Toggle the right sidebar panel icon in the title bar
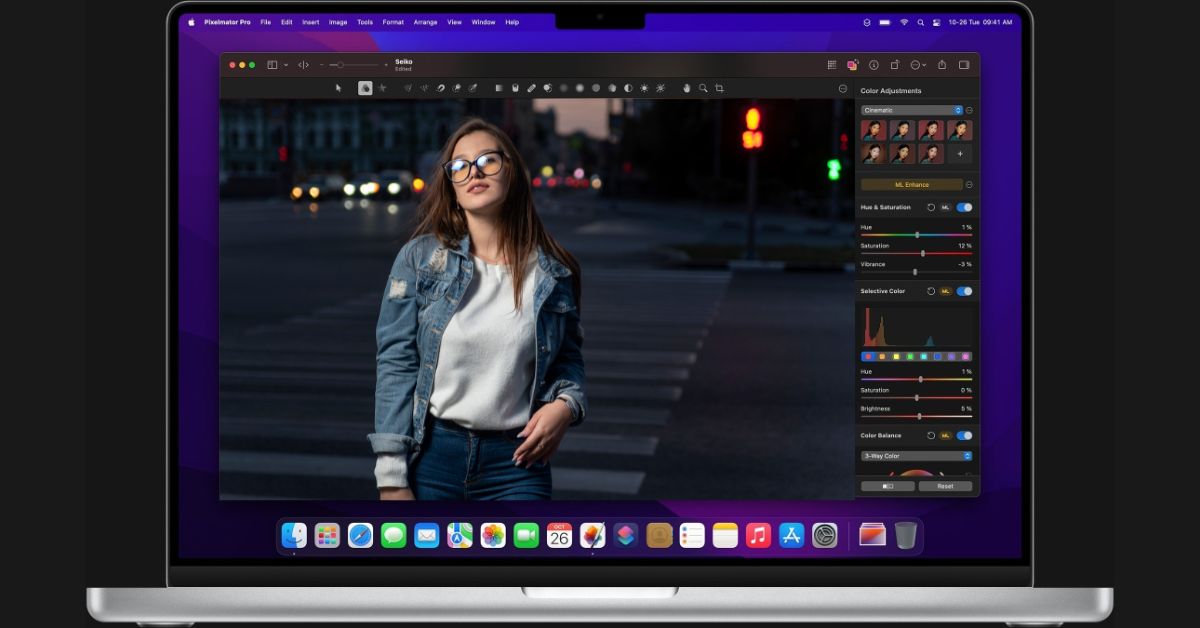The width and height of the screenshot is (1200, 628). pos(964,65)
